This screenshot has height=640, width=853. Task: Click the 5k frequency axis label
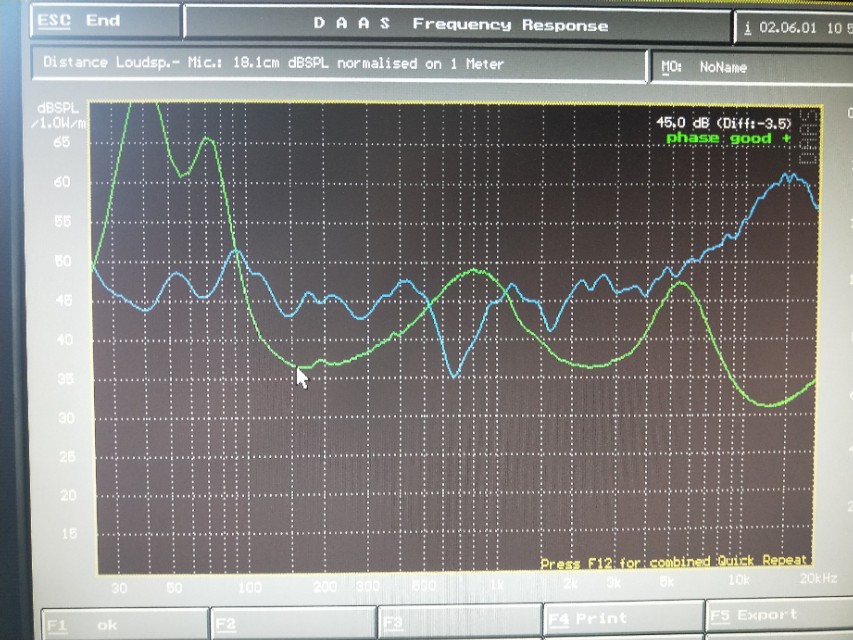point(666,582)
